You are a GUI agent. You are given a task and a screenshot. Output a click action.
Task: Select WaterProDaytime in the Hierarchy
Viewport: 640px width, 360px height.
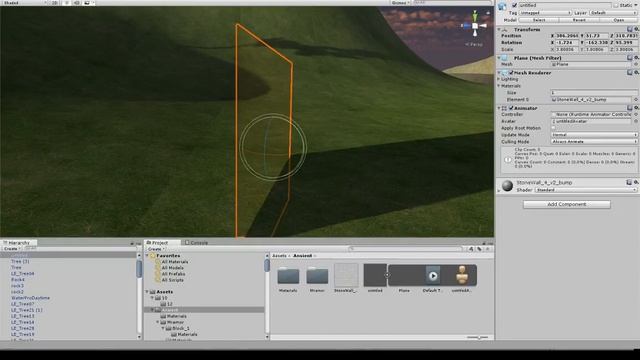pyautogui.click(x=30, y=298)
